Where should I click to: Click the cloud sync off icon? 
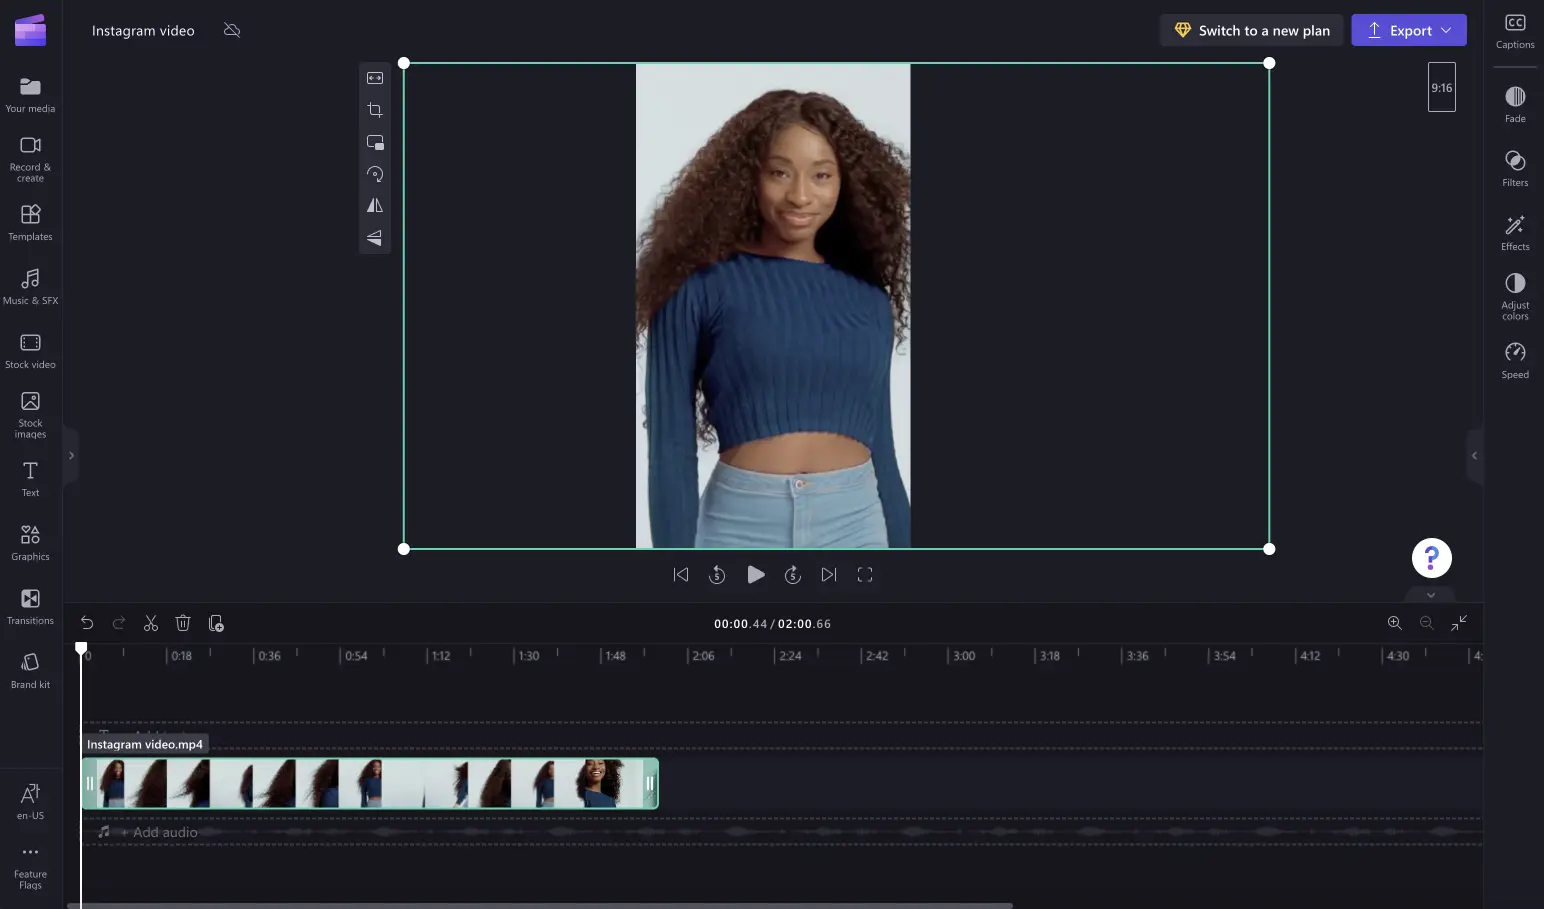232,30
